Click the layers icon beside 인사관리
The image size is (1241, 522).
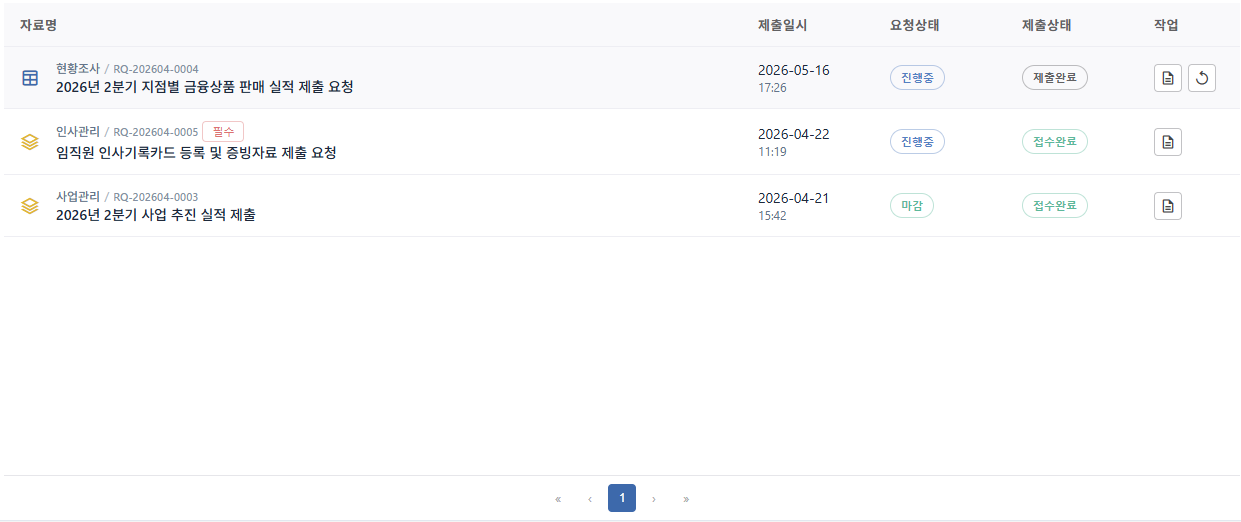coord(30,142)
